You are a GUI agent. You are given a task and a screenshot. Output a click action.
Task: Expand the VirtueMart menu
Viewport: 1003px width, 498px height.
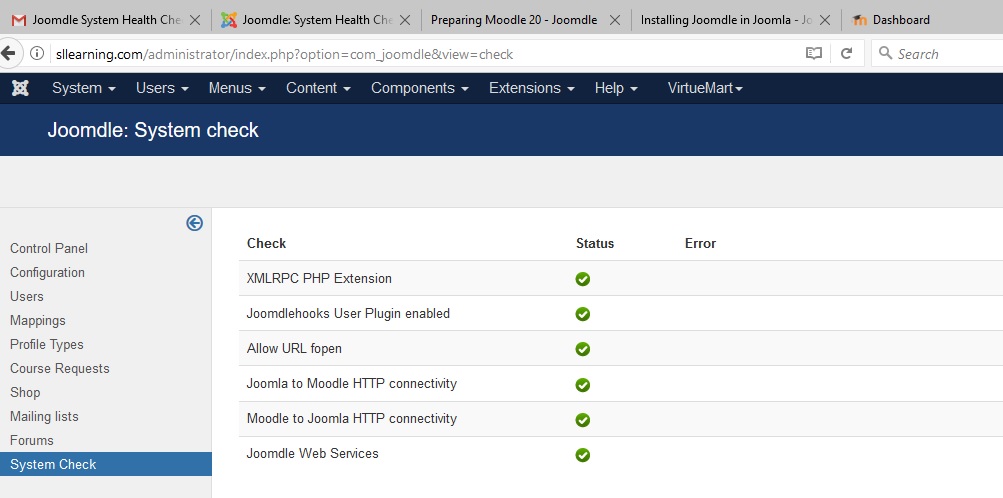pyautogui.click(x=705, y=88)
